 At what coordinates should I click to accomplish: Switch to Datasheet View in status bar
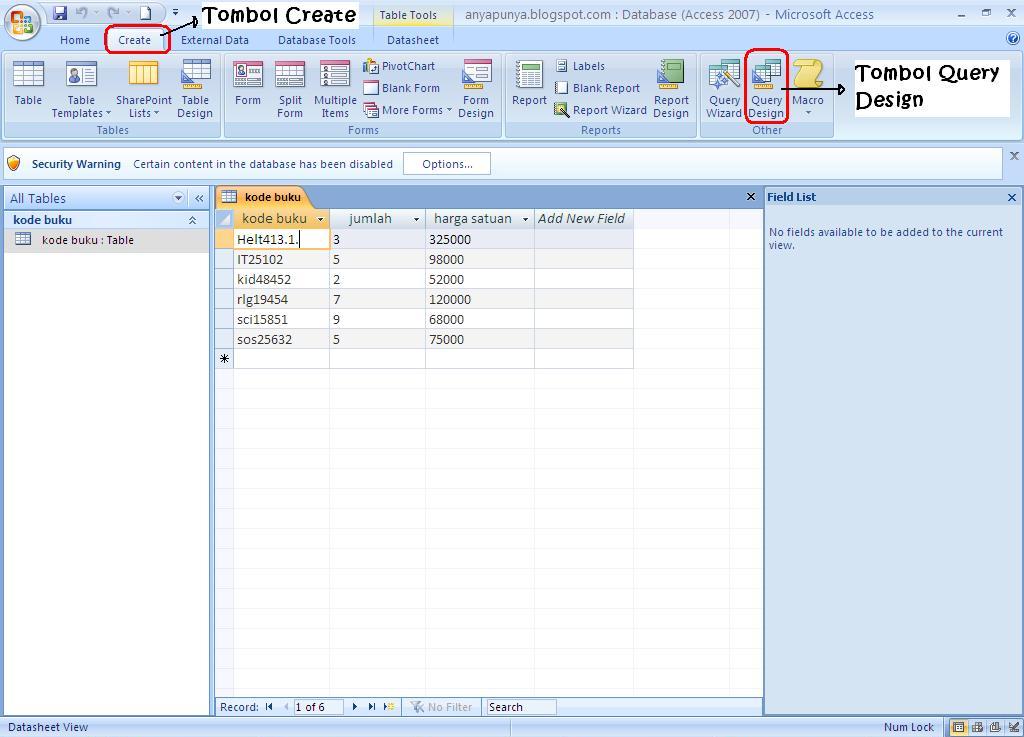[x=958, y=727]
